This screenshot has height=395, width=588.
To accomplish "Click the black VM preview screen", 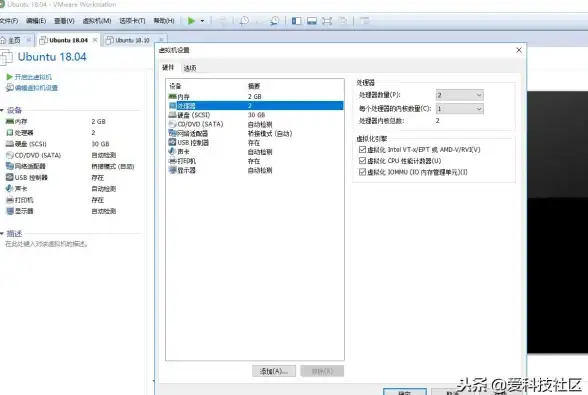I will (x=557, y=222).
